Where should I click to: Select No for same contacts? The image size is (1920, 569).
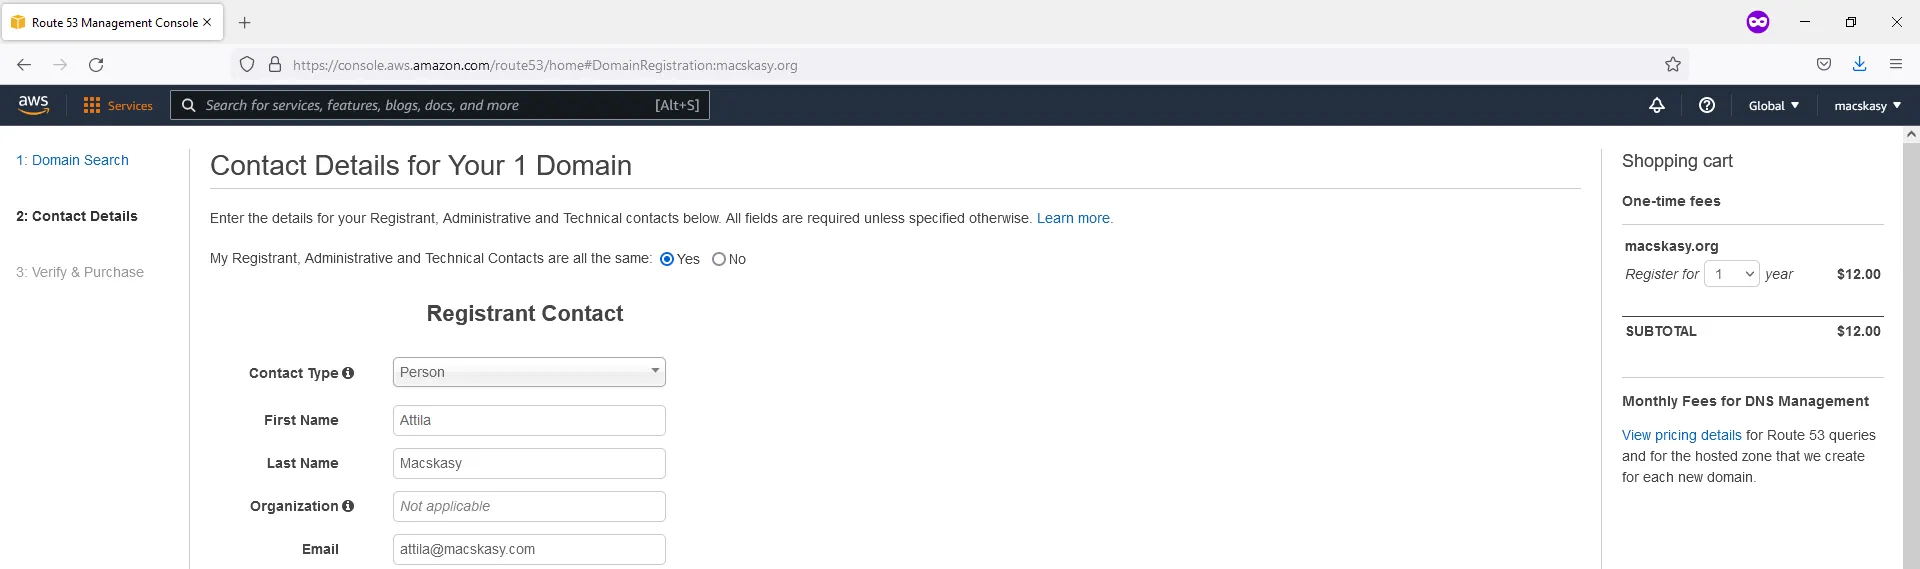[719, 259]
